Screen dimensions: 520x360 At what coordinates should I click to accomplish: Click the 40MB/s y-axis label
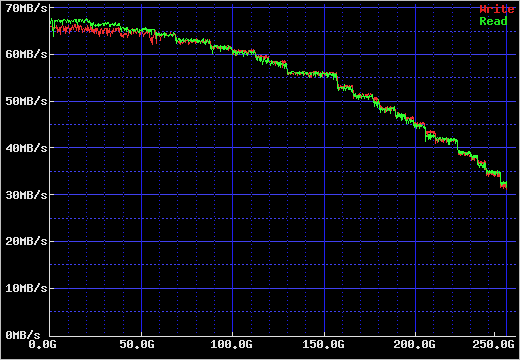tap(26, 148)
